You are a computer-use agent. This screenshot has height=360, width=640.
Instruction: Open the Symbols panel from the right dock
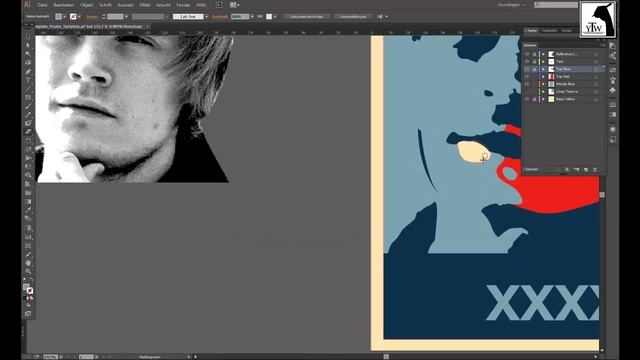[x=613, y=90]
